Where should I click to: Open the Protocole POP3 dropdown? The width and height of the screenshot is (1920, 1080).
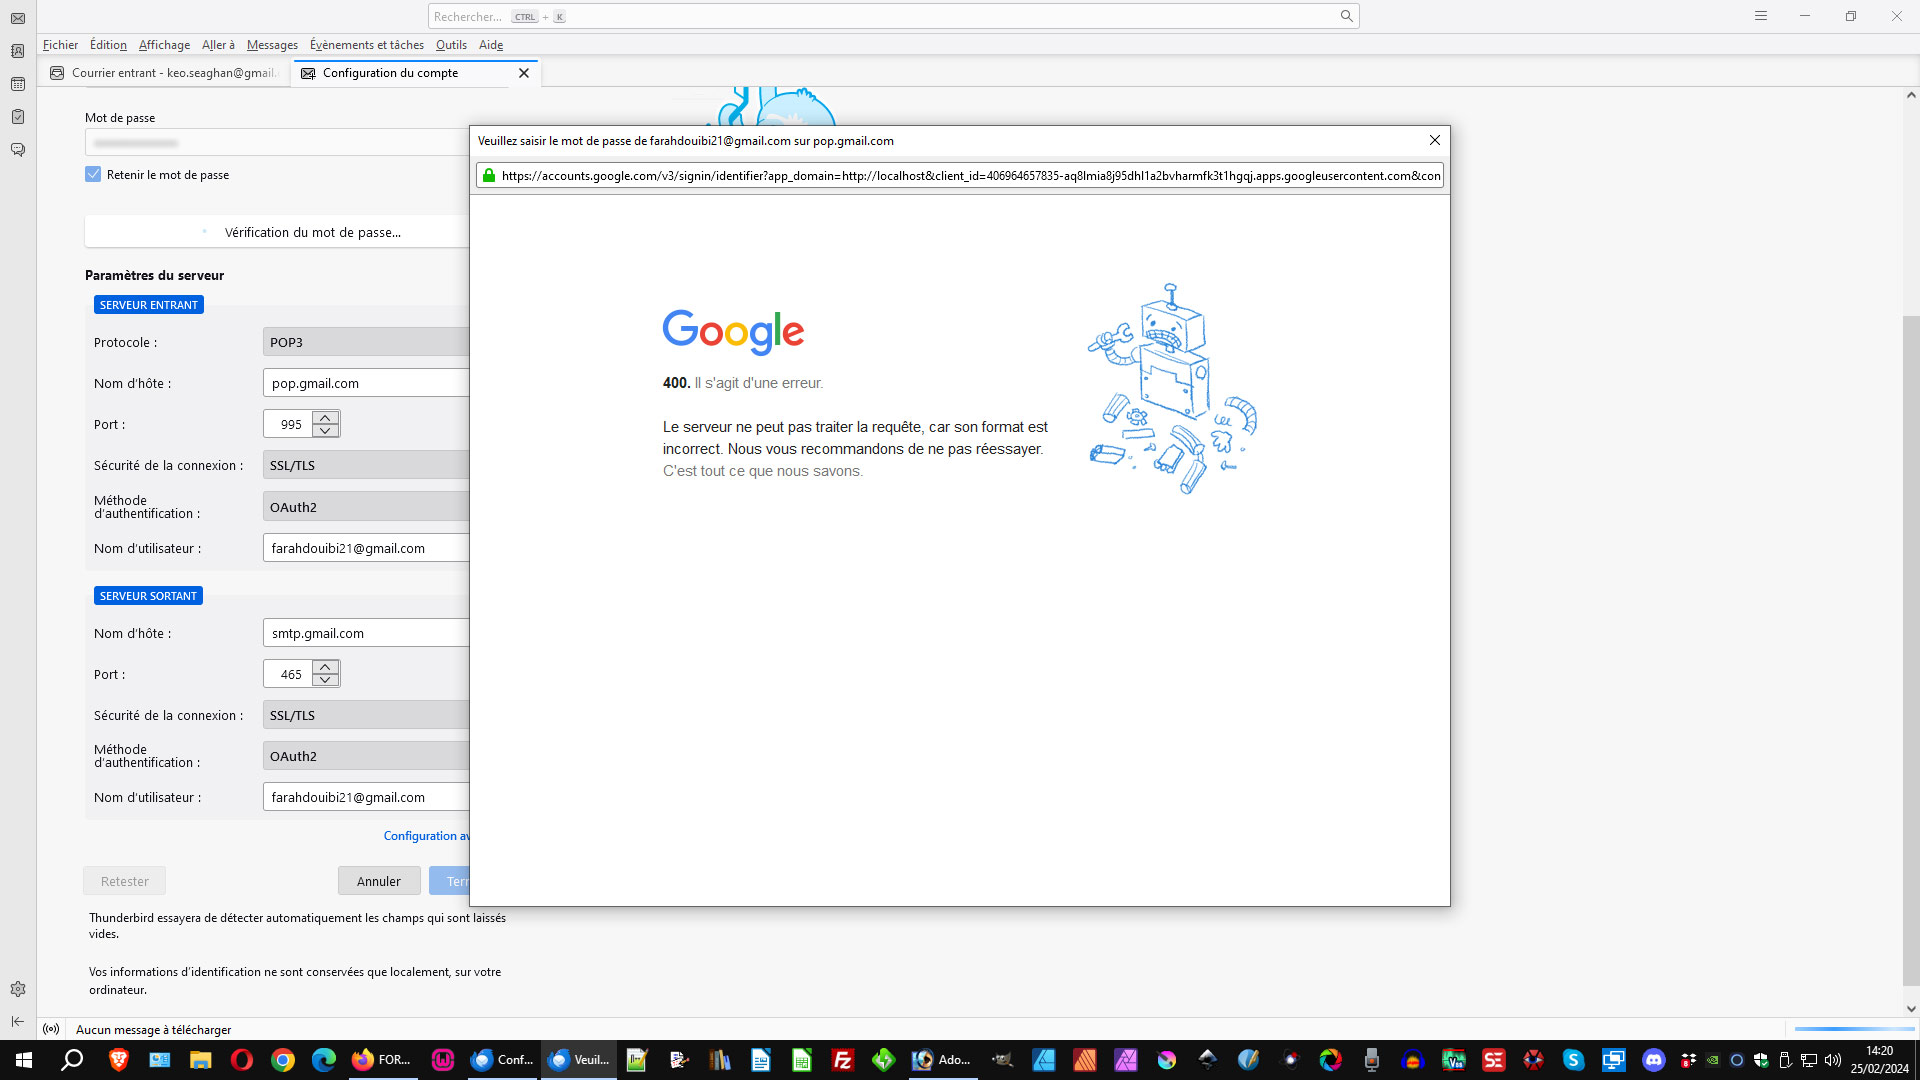click(x=366, y=342)
